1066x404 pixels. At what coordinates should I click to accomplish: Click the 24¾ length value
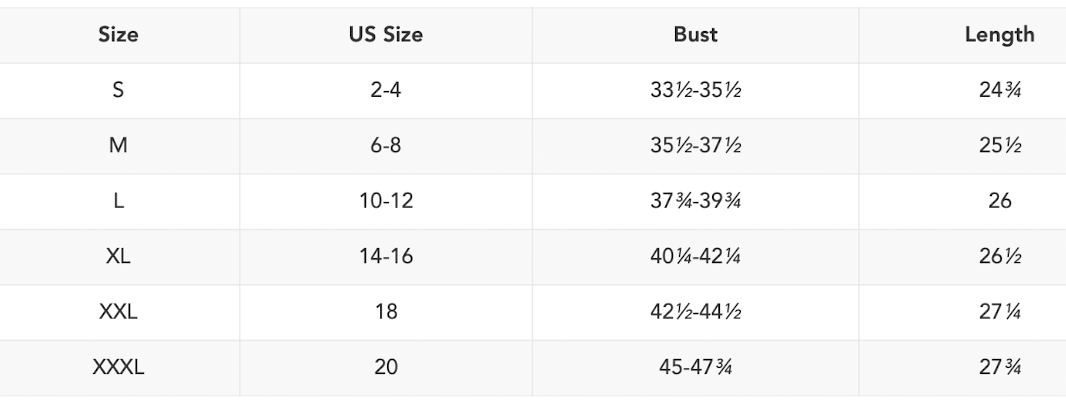(x=999, y=91)
